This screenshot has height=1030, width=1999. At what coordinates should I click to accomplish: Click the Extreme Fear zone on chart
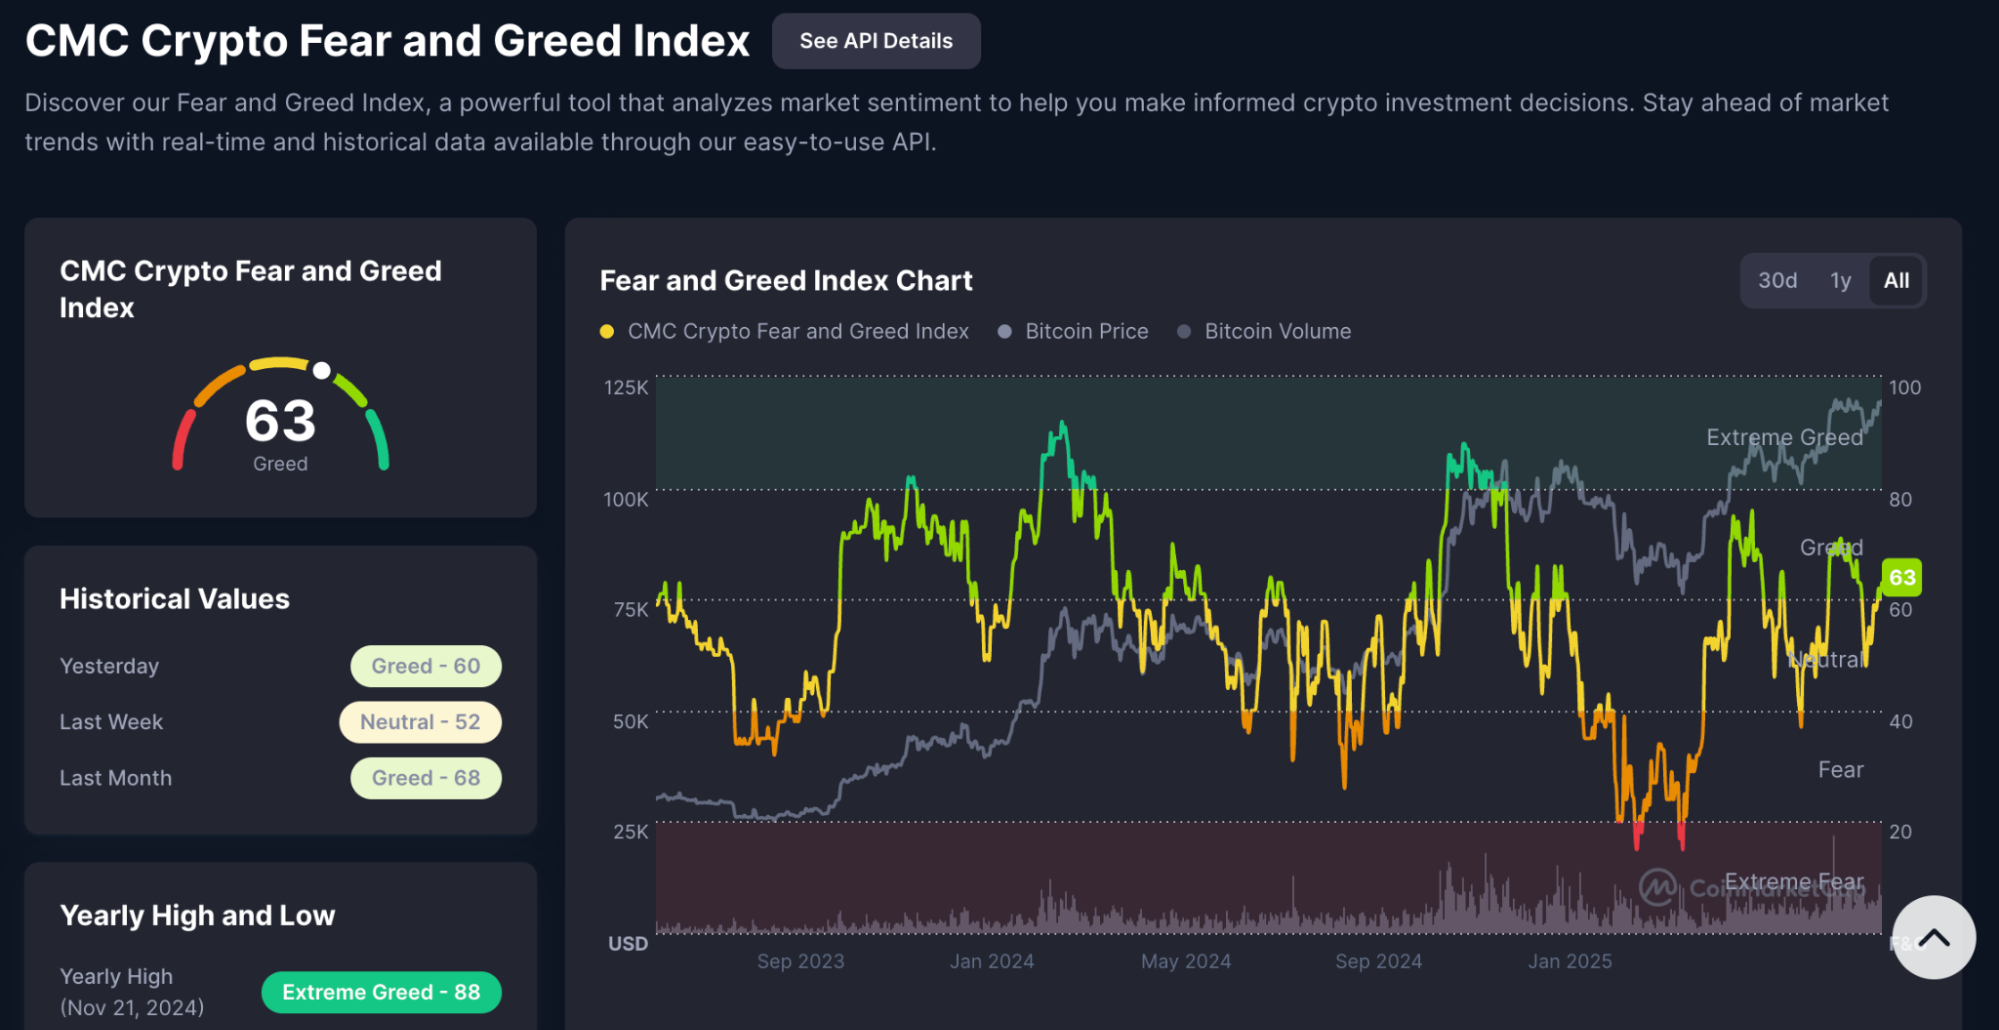pyautogui.click(x=1268, y=878)
